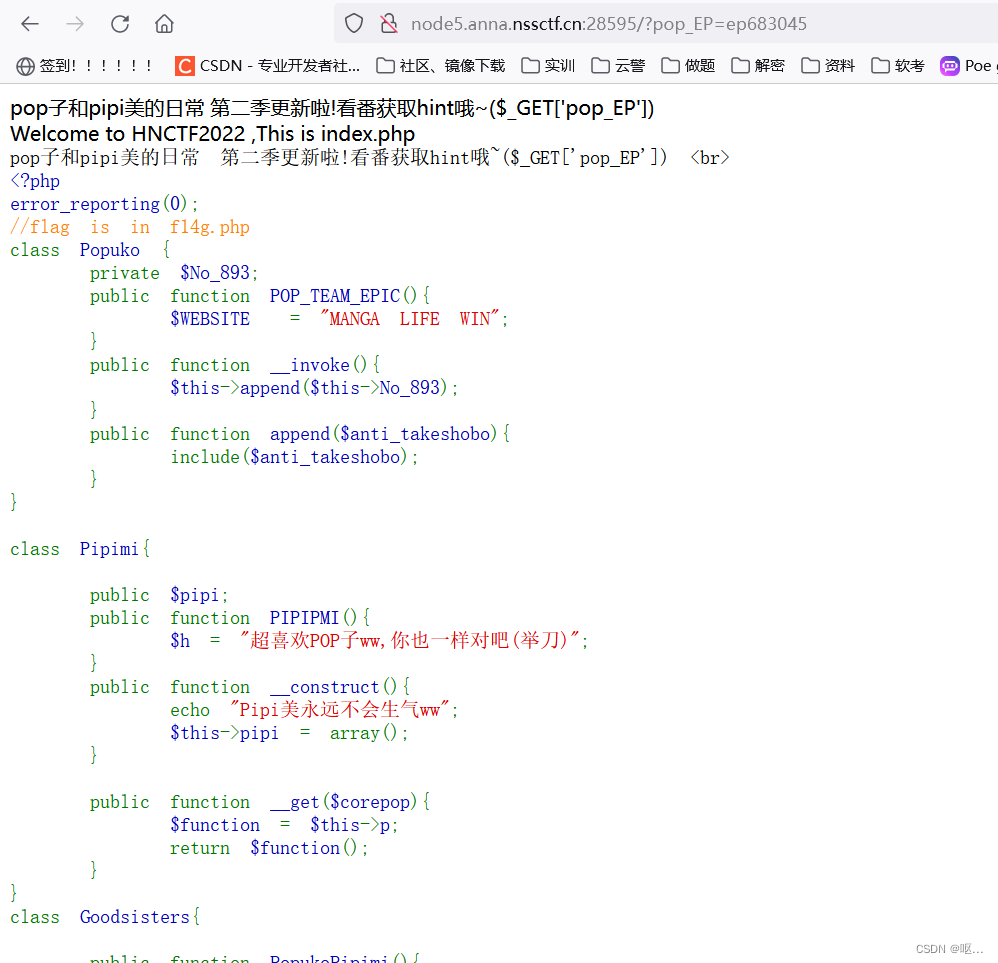Click the 'Welcome to HNCTF2022' heading text
Image resolution: width=998 pixels, height=963 pixels.
pos(212,134)
